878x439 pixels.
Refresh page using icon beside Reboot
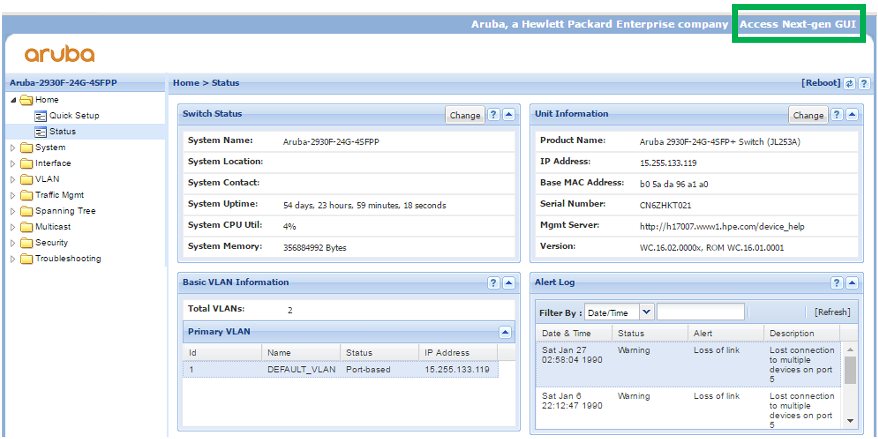[x=850, y=83]
